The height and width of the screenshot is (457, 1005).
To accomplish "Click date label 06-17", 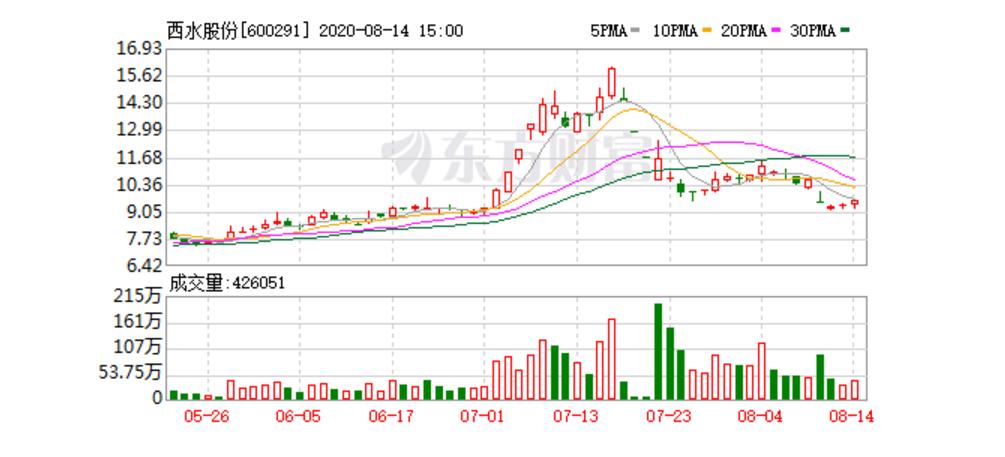I will click(391, 417).
